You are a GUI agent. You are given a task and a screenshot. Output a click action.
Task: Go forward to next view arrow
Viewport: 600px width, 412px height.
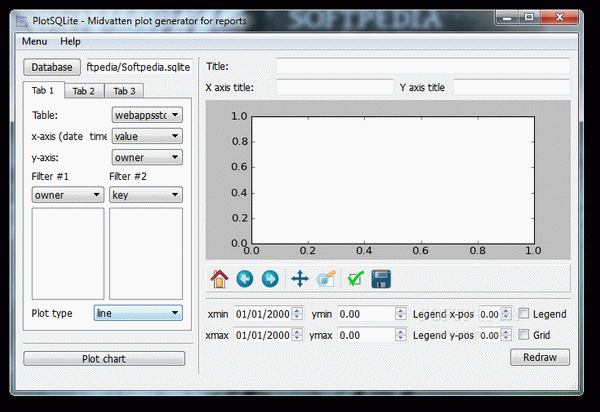pos(270,279)
